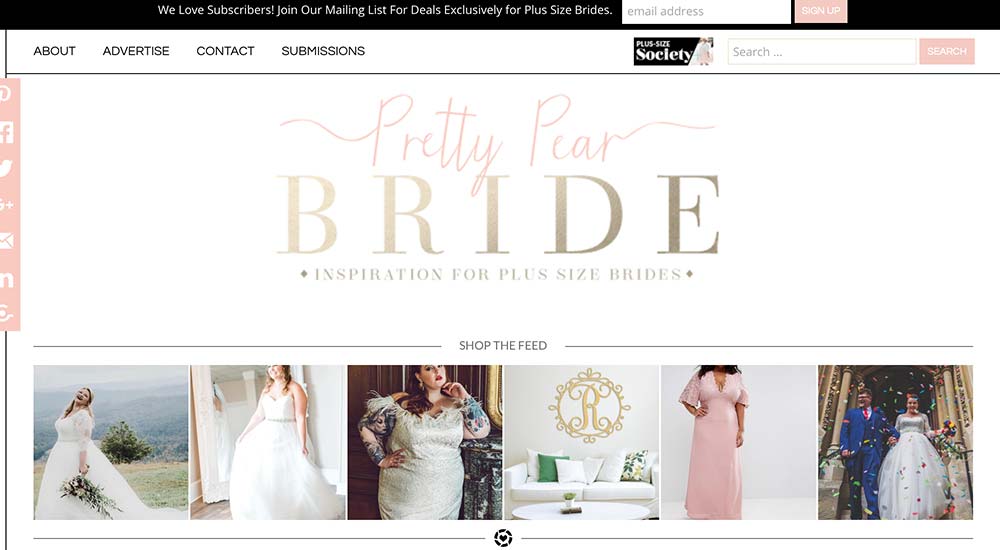Click the Sign Up button

(x=821, y=11)
